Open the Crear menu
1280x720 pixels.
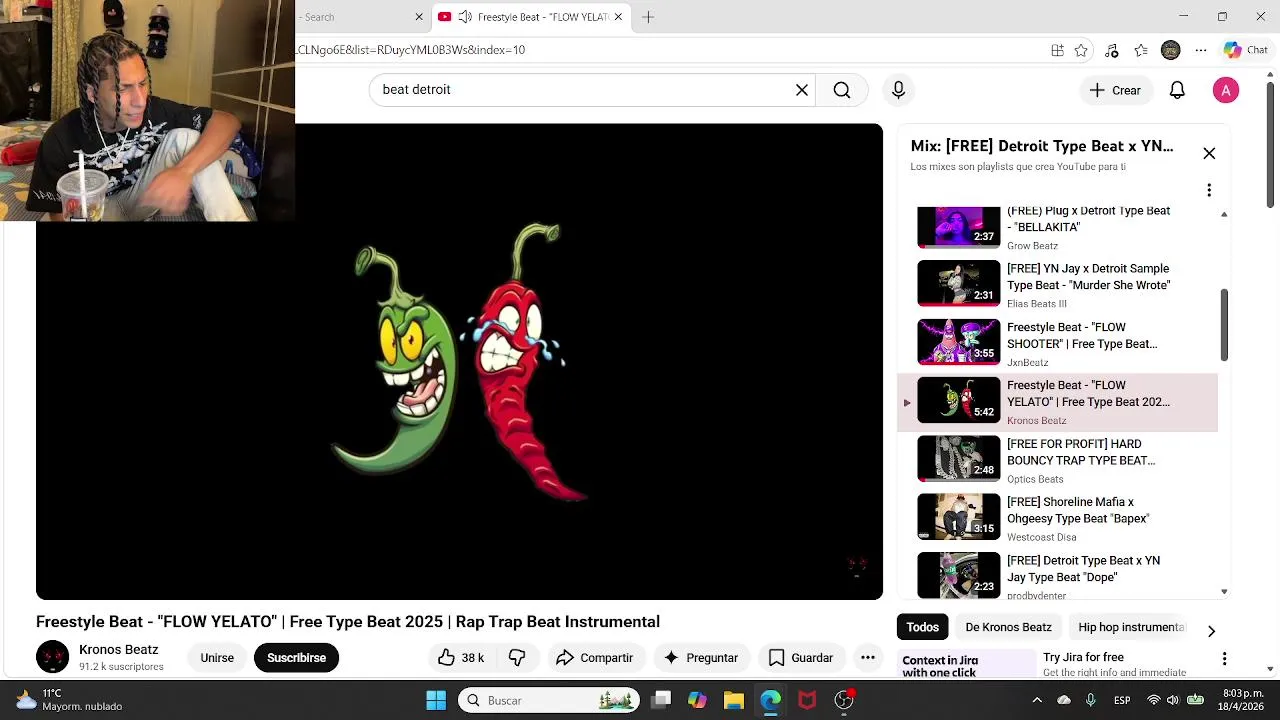pos(1115,90)
